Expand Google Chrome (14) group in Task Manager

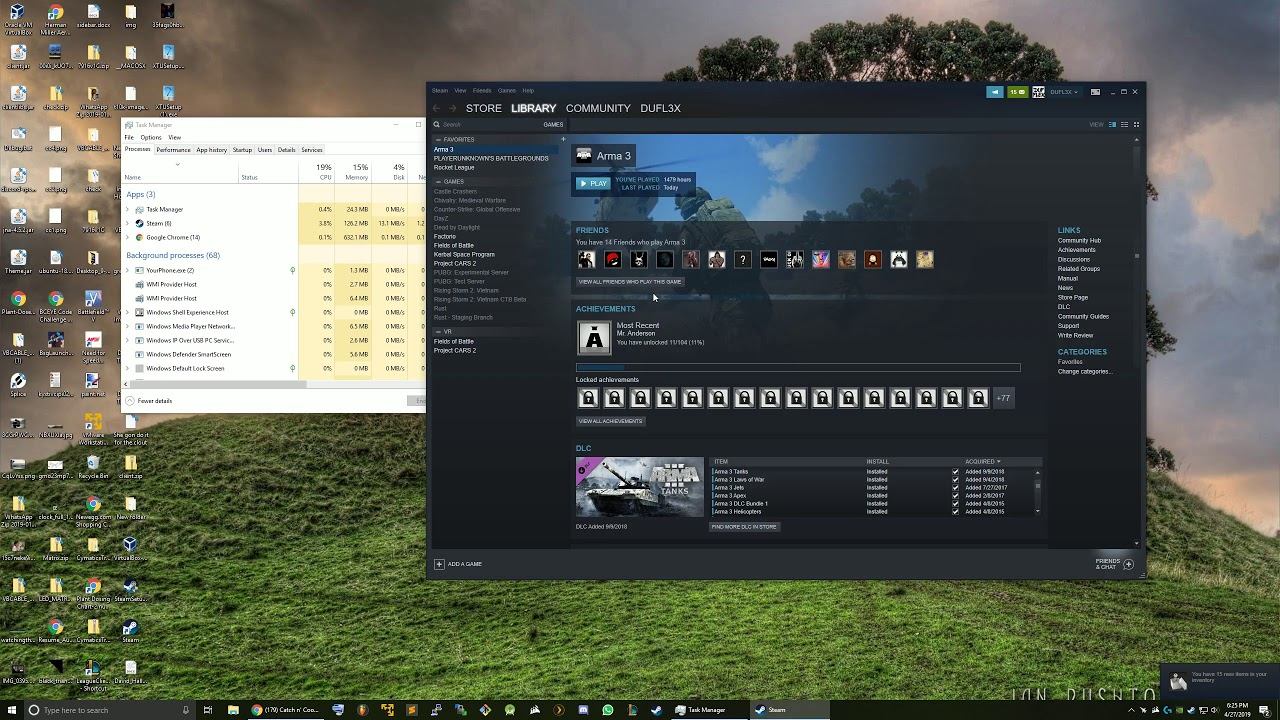point(128,237)
